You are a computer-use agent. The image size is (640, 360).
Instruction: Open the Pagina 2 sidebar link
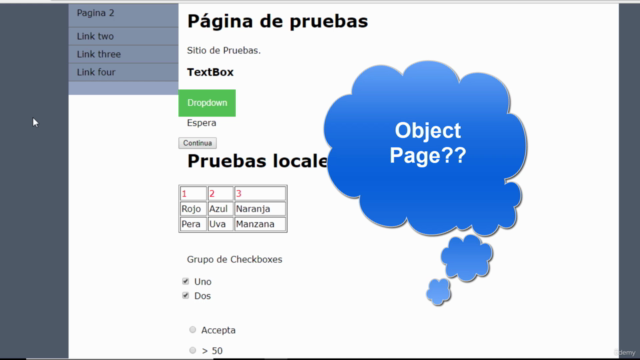[123, 15]
